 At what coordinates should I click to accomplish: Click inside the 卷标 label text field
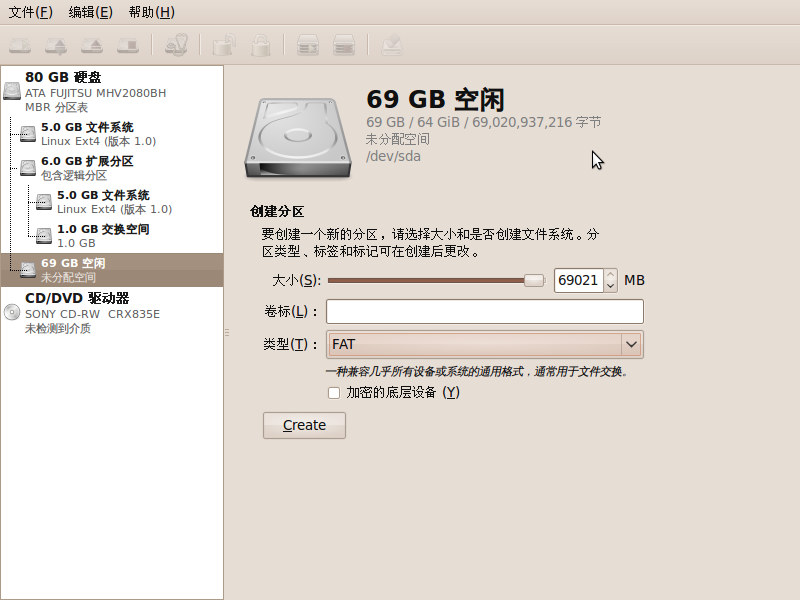[x=485, y=311]
